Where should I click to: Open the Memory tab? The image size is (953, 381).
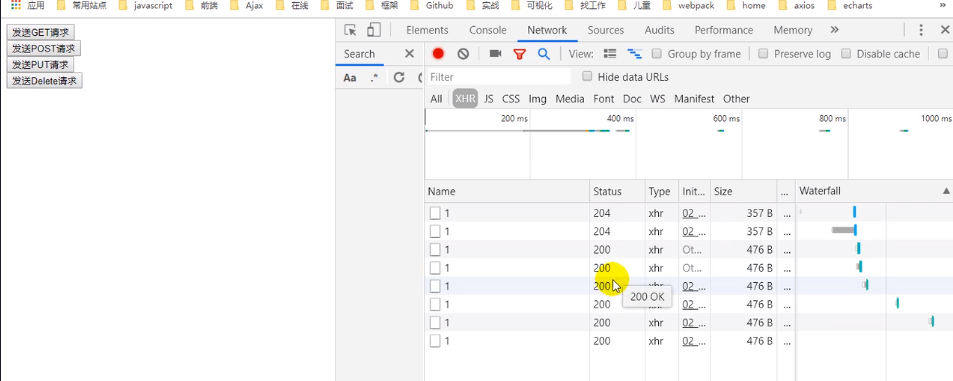tap(793, 30)
